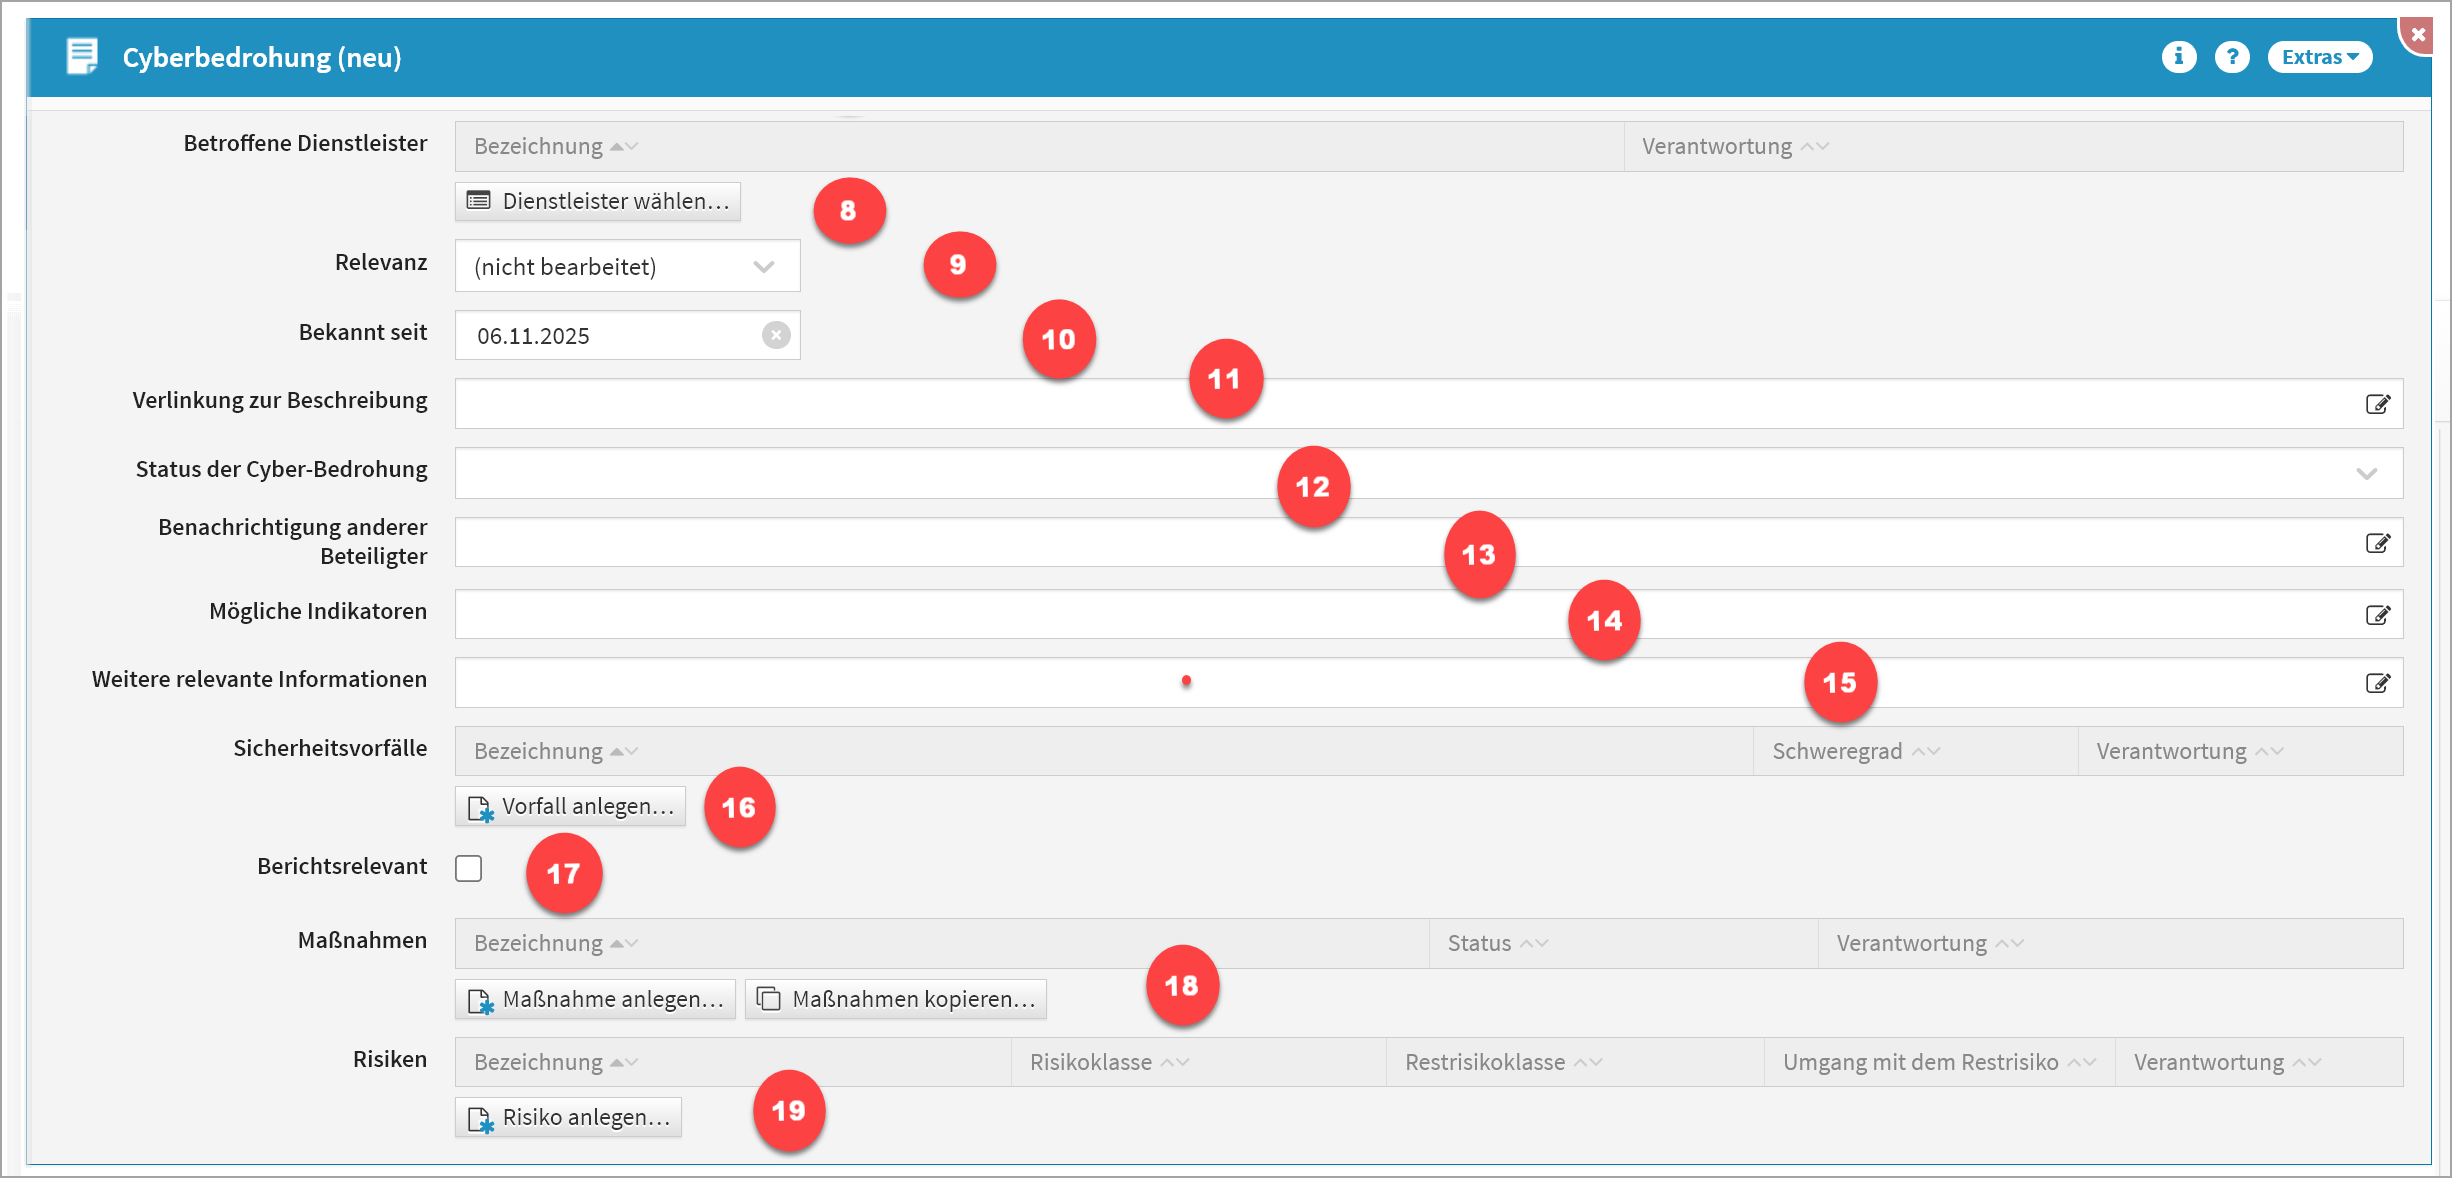
Task: Click Maßnahme anlegen button
Action: click(x=595, y=999)
